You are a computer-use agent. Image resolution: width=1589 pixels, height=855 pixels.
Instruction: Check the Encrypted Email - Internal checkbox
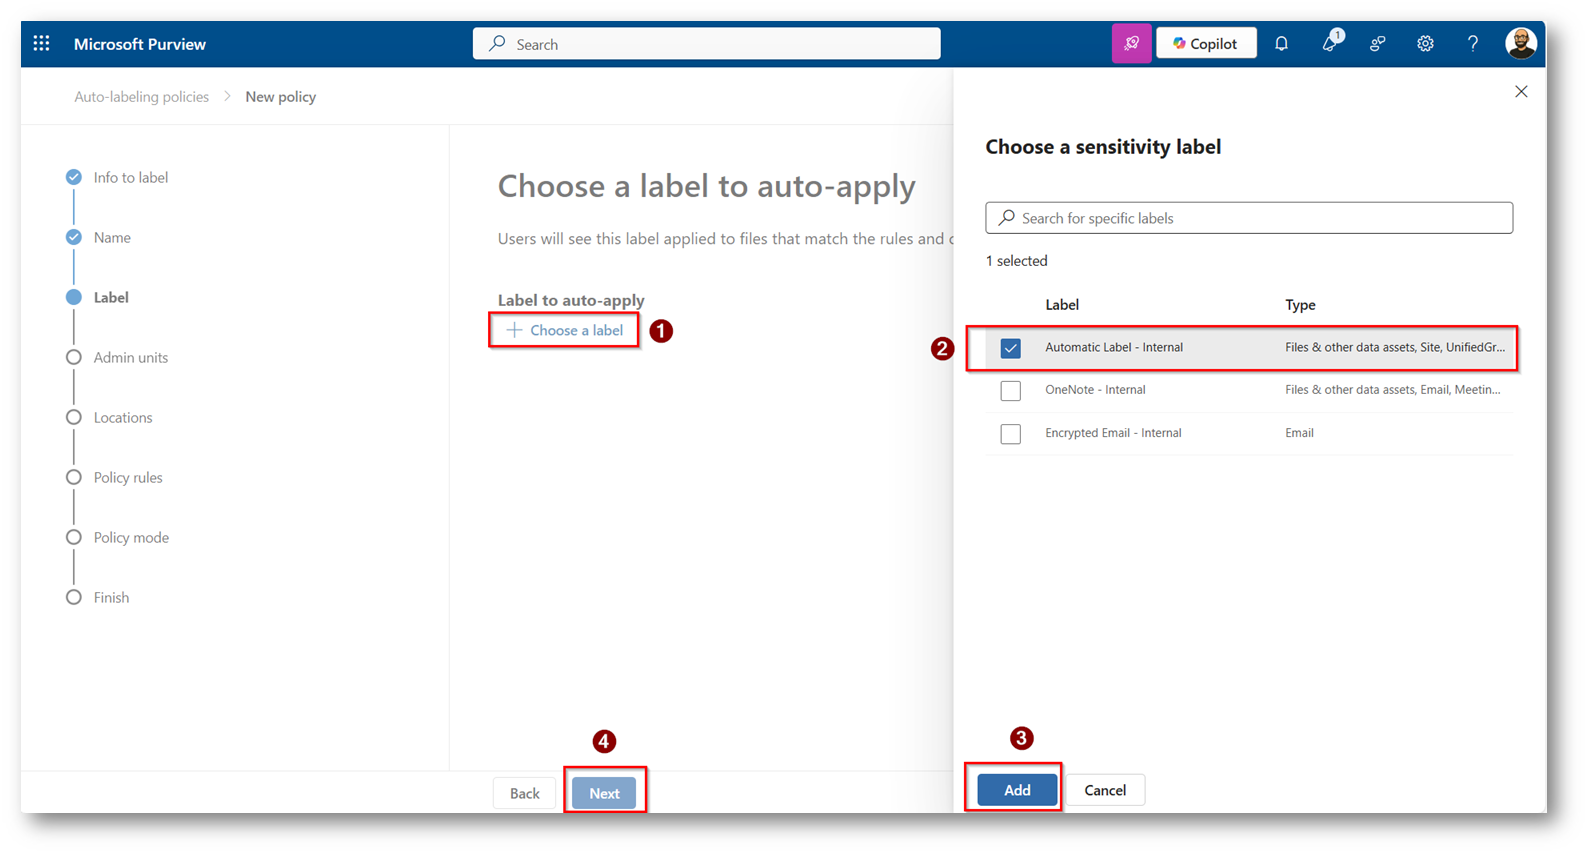click(x=1010, y=434)
